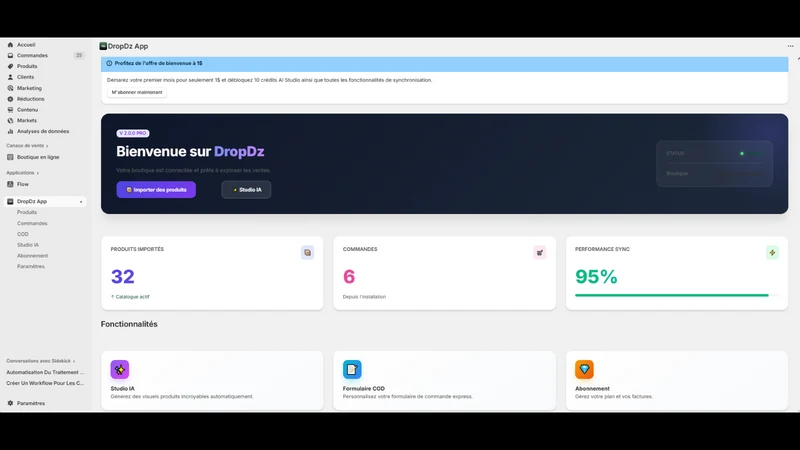Open Commandes under DropDz App
The width and height of the screenshot is (800, 450).
(x=32, y=223)
